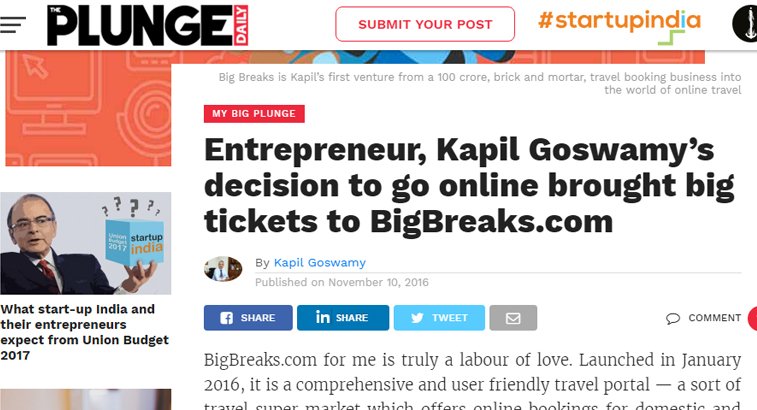Open the hamburger navigation menu
This screenshot has height=410, width=757.
tap(13, 25)
